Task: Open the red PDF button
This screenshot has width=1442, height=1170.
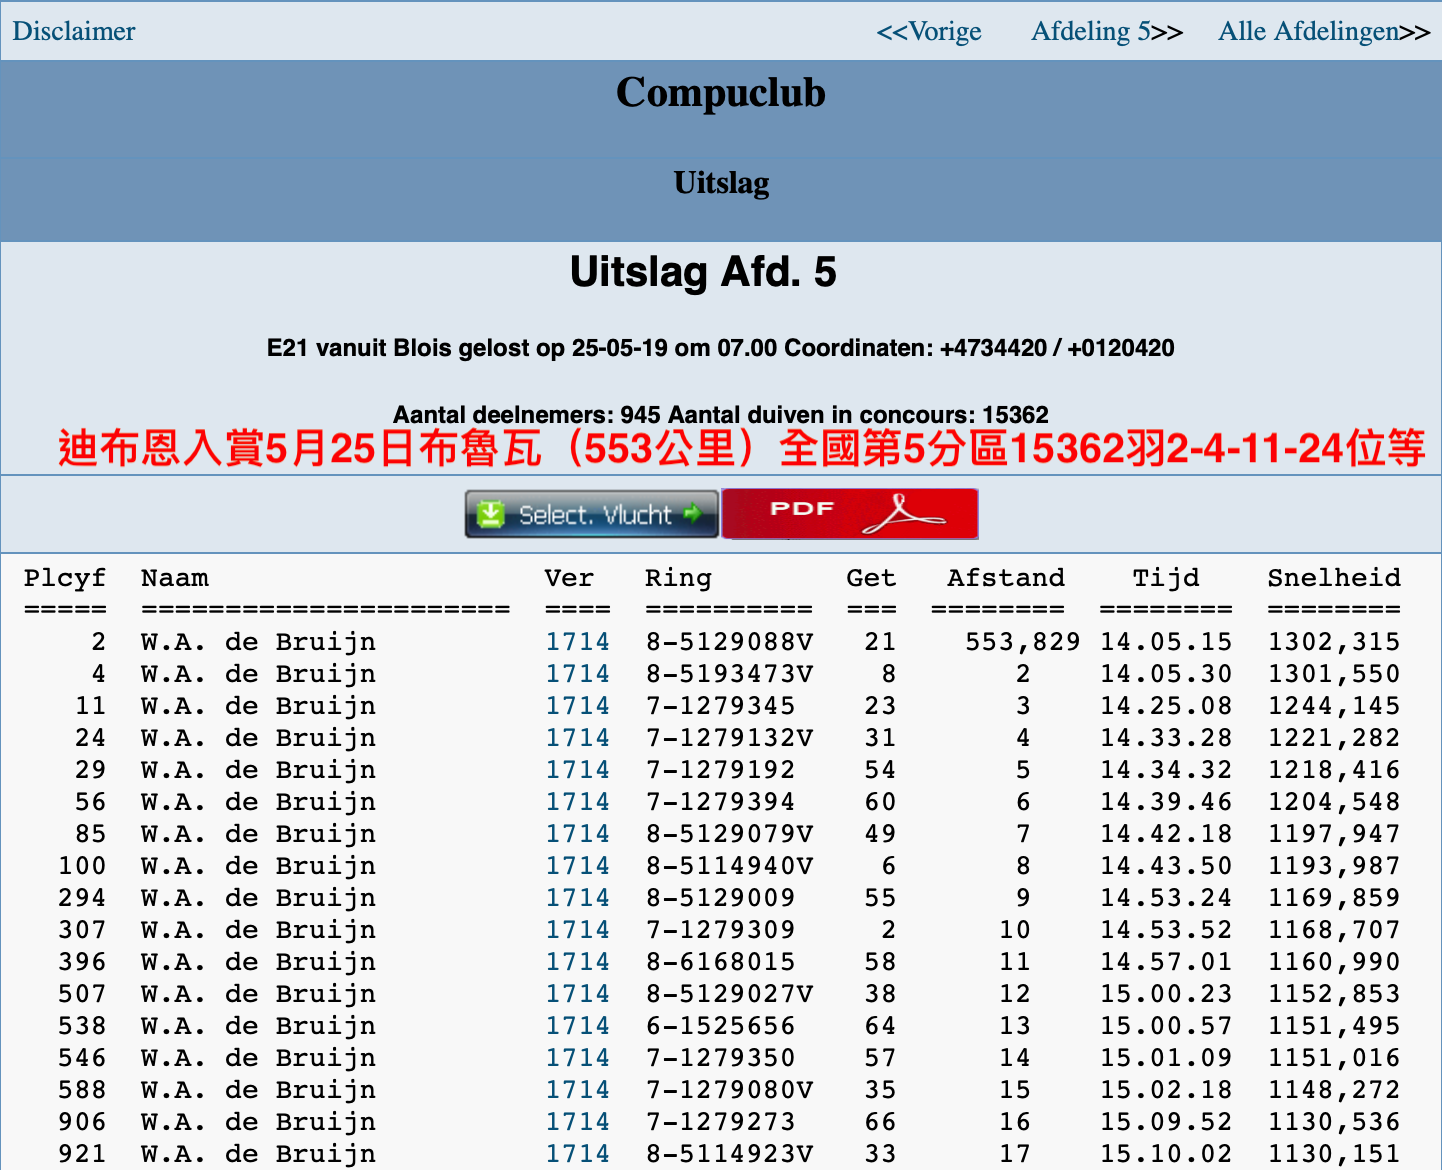Action: [x=850, y=514]
